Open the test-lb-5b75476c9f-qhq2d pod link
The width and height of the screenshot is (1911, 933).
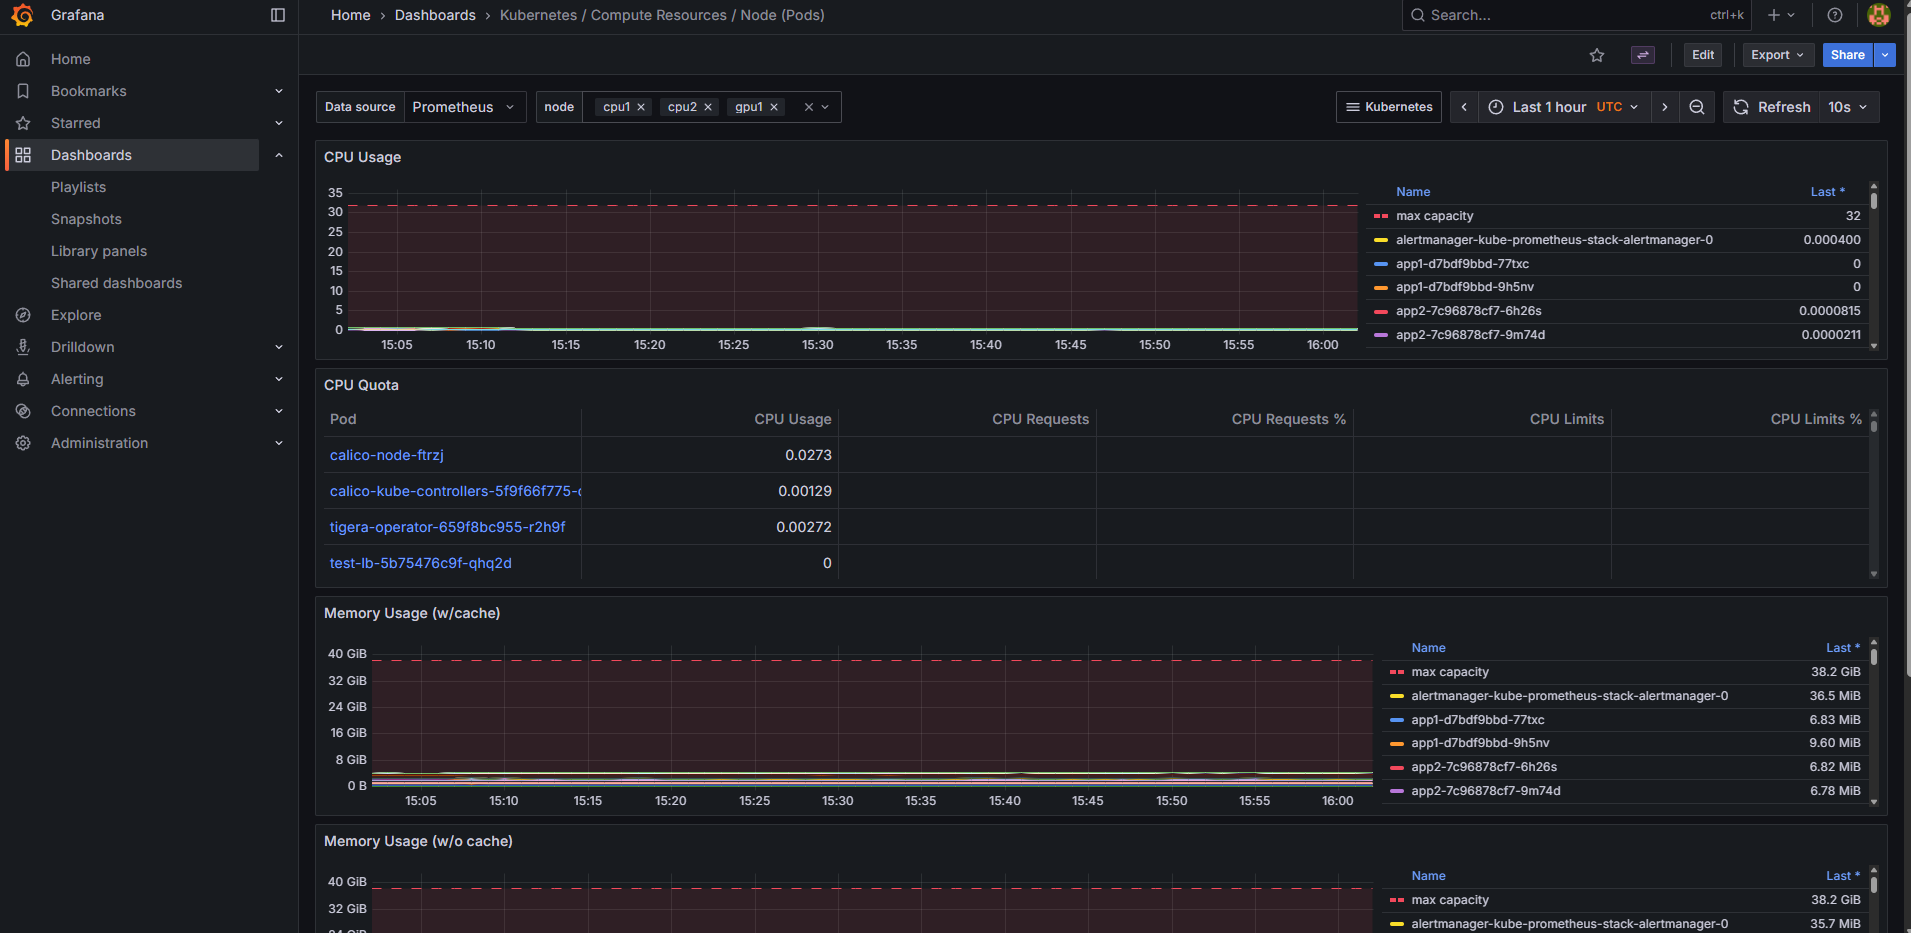[421, 563]
